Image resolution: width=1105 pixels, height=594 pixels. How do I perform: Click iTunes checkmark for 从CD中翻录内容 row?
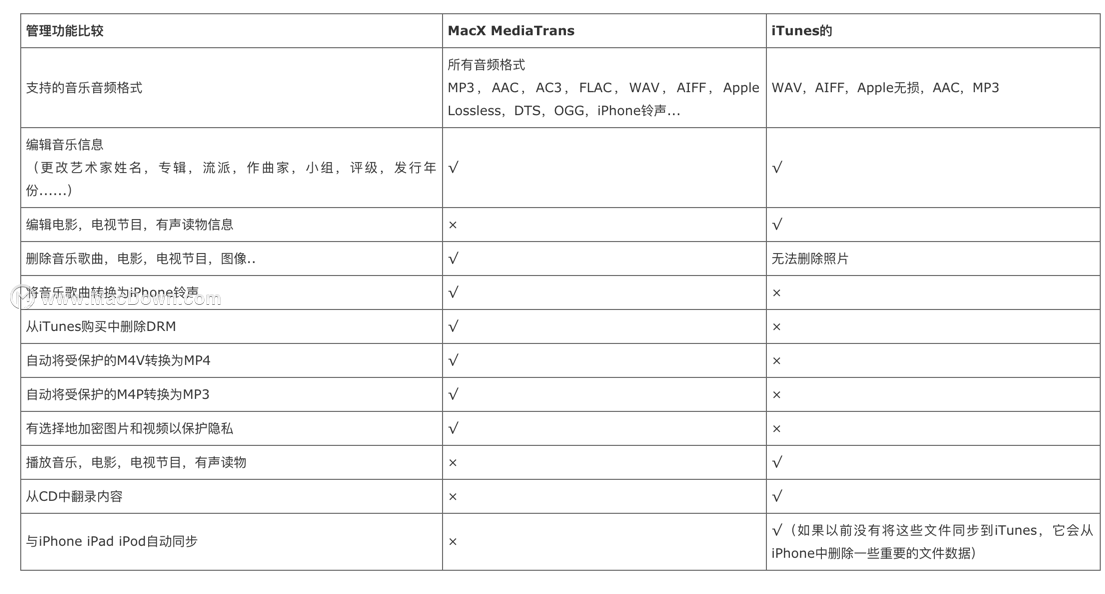(777, 496)
